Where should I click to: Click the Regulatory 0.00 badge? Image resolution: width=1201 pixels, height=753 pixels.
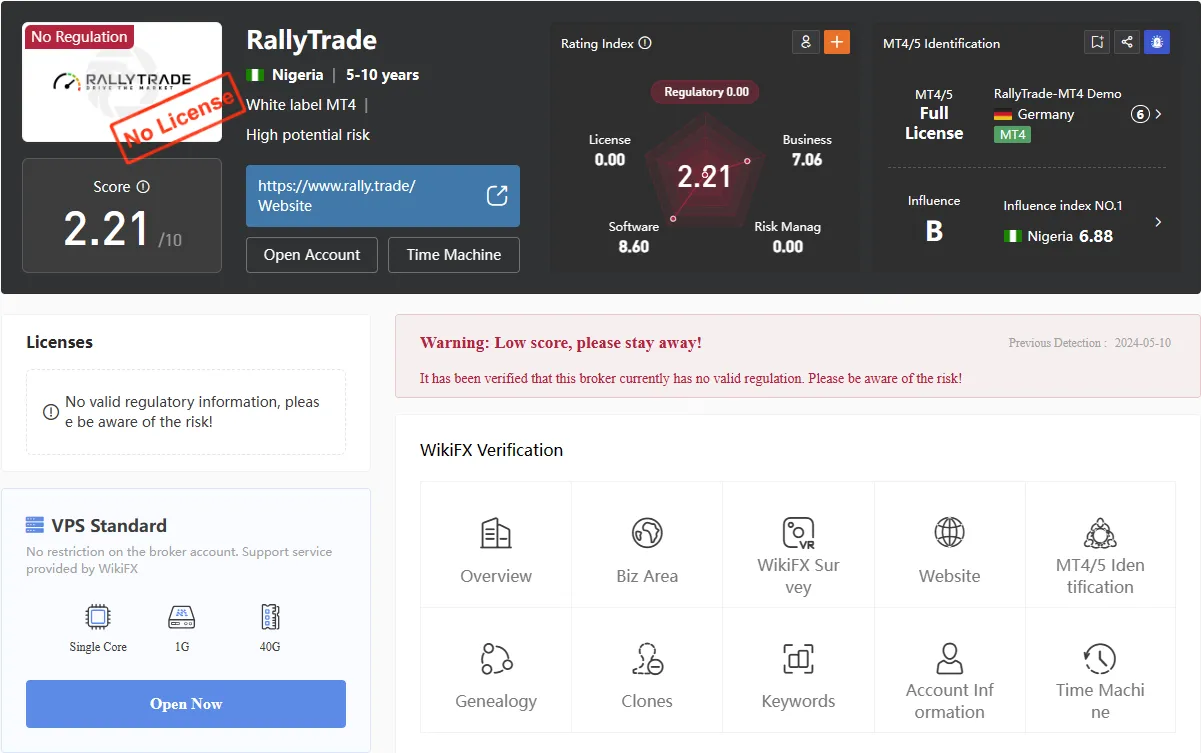click(x=706, y=92)
